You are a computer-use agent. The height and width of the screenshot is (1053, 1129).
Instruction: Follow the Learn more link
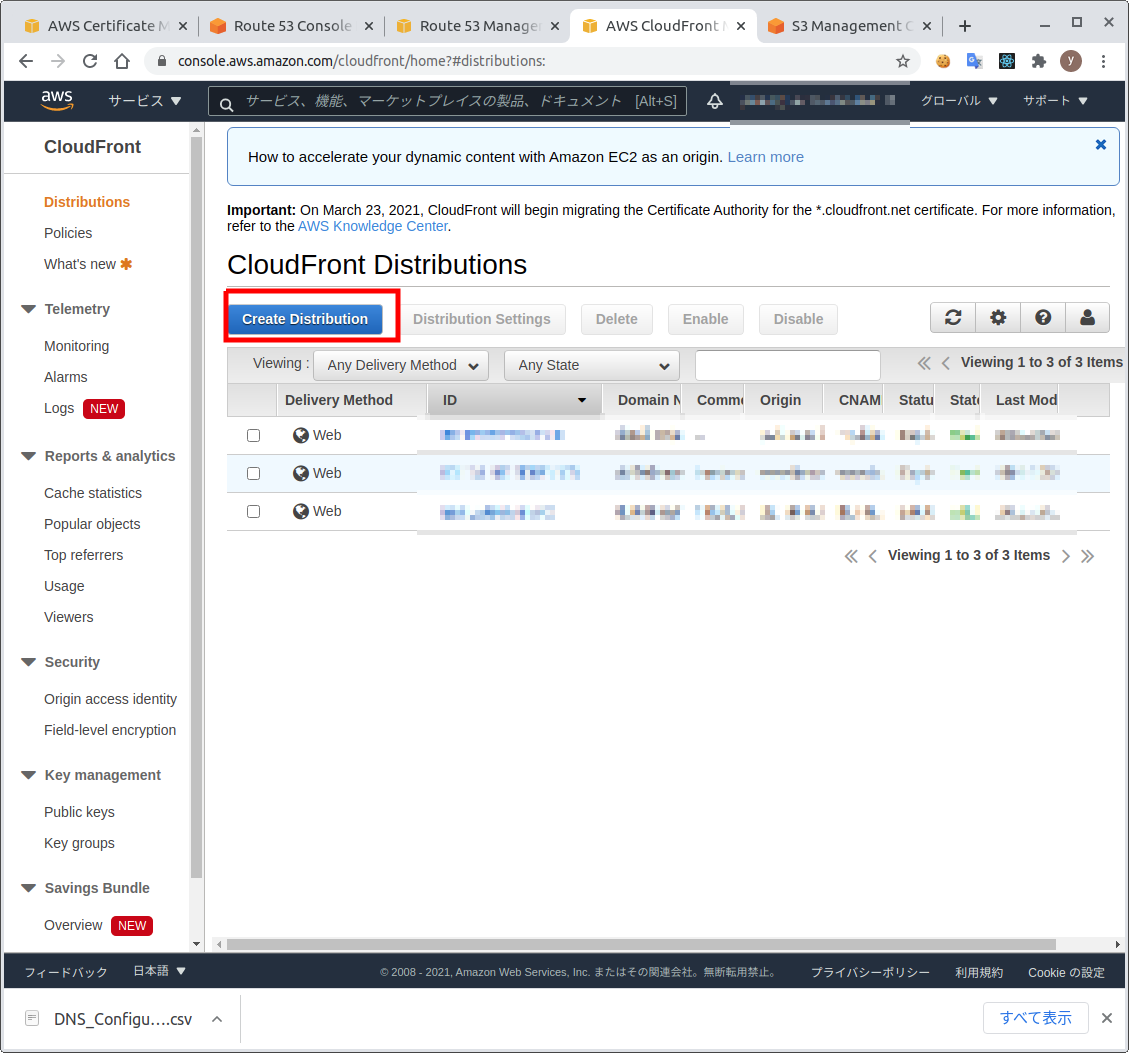coord(765,157)
